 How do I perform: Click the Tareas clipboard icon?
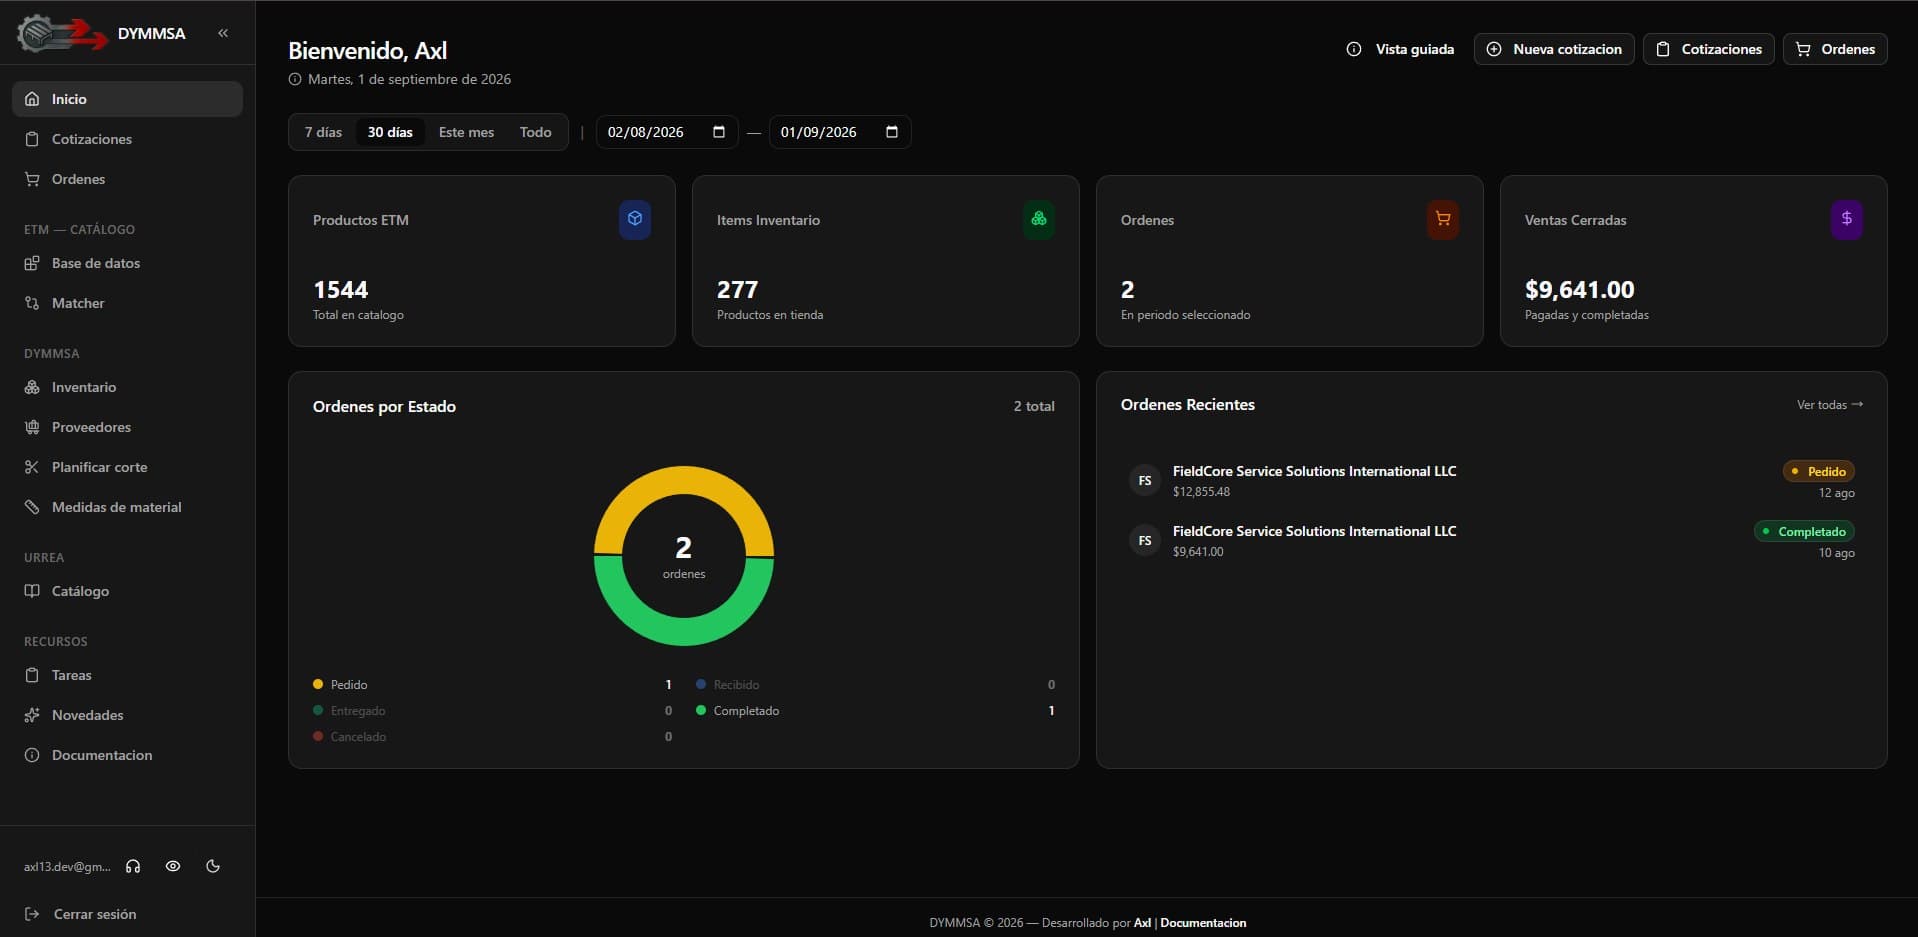click(x=32, y=675)
